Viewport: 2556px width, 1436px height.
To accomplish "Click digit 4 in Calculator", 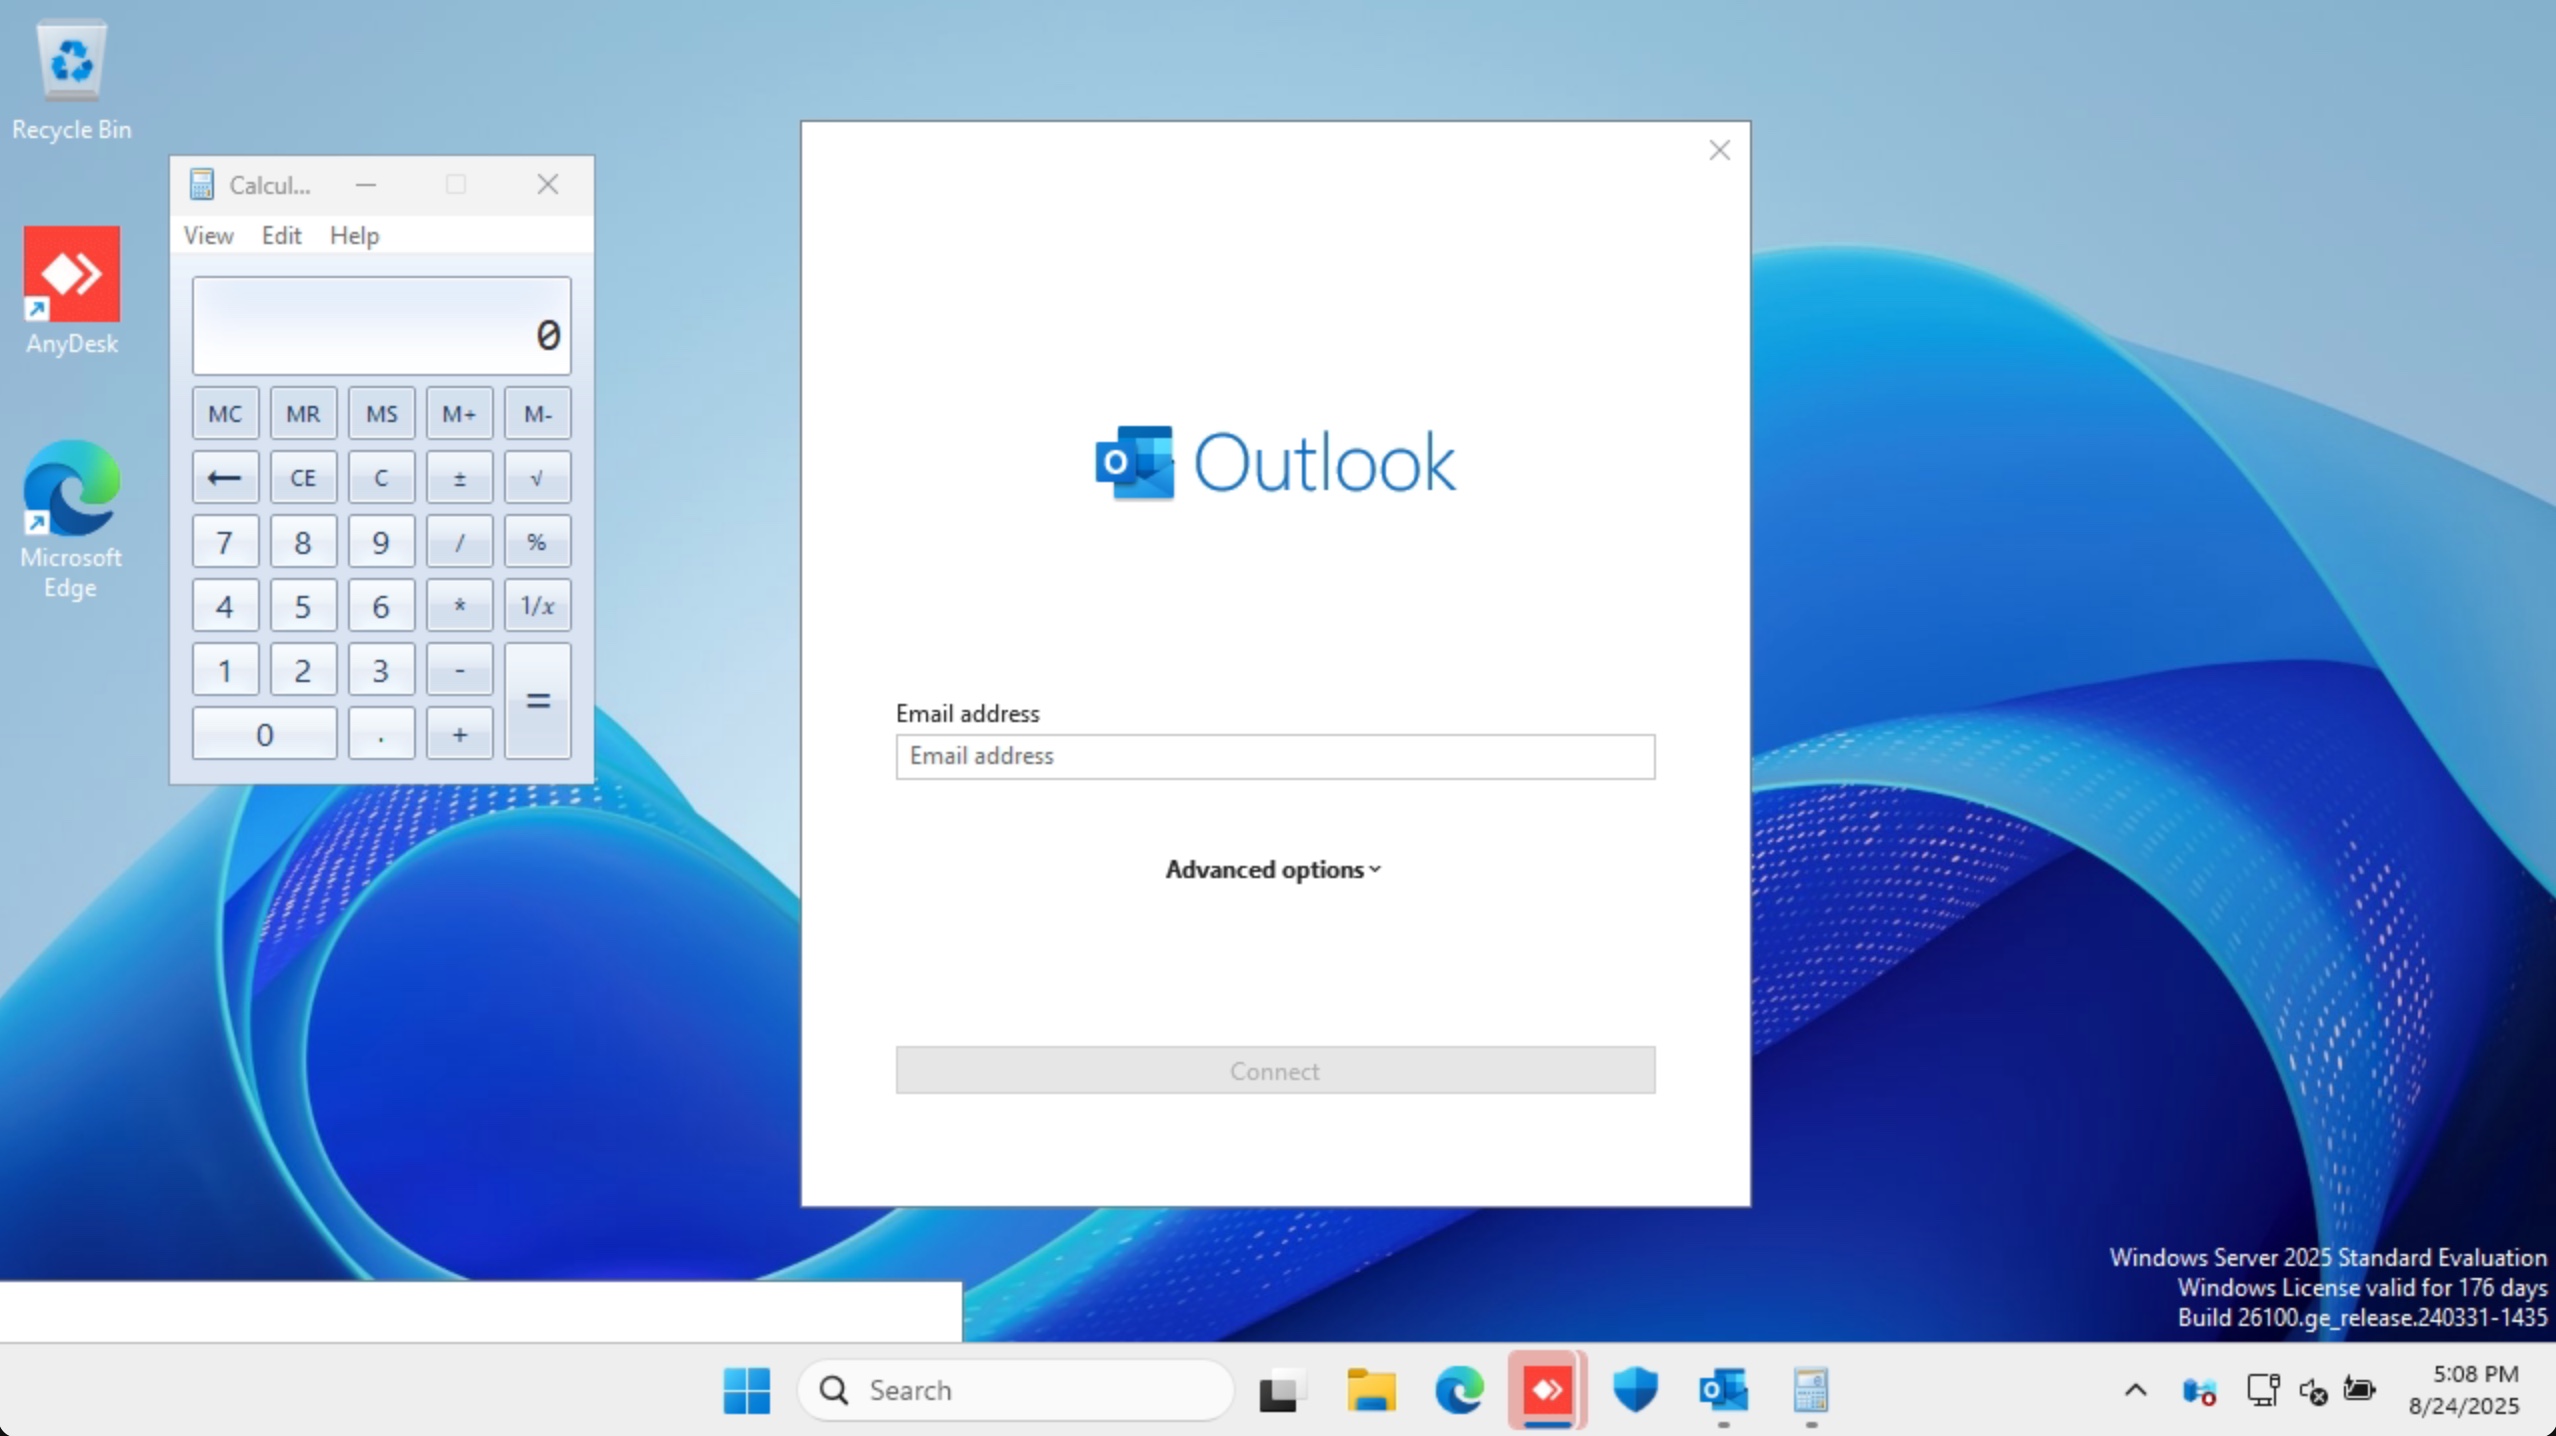I will coord(225,605).
